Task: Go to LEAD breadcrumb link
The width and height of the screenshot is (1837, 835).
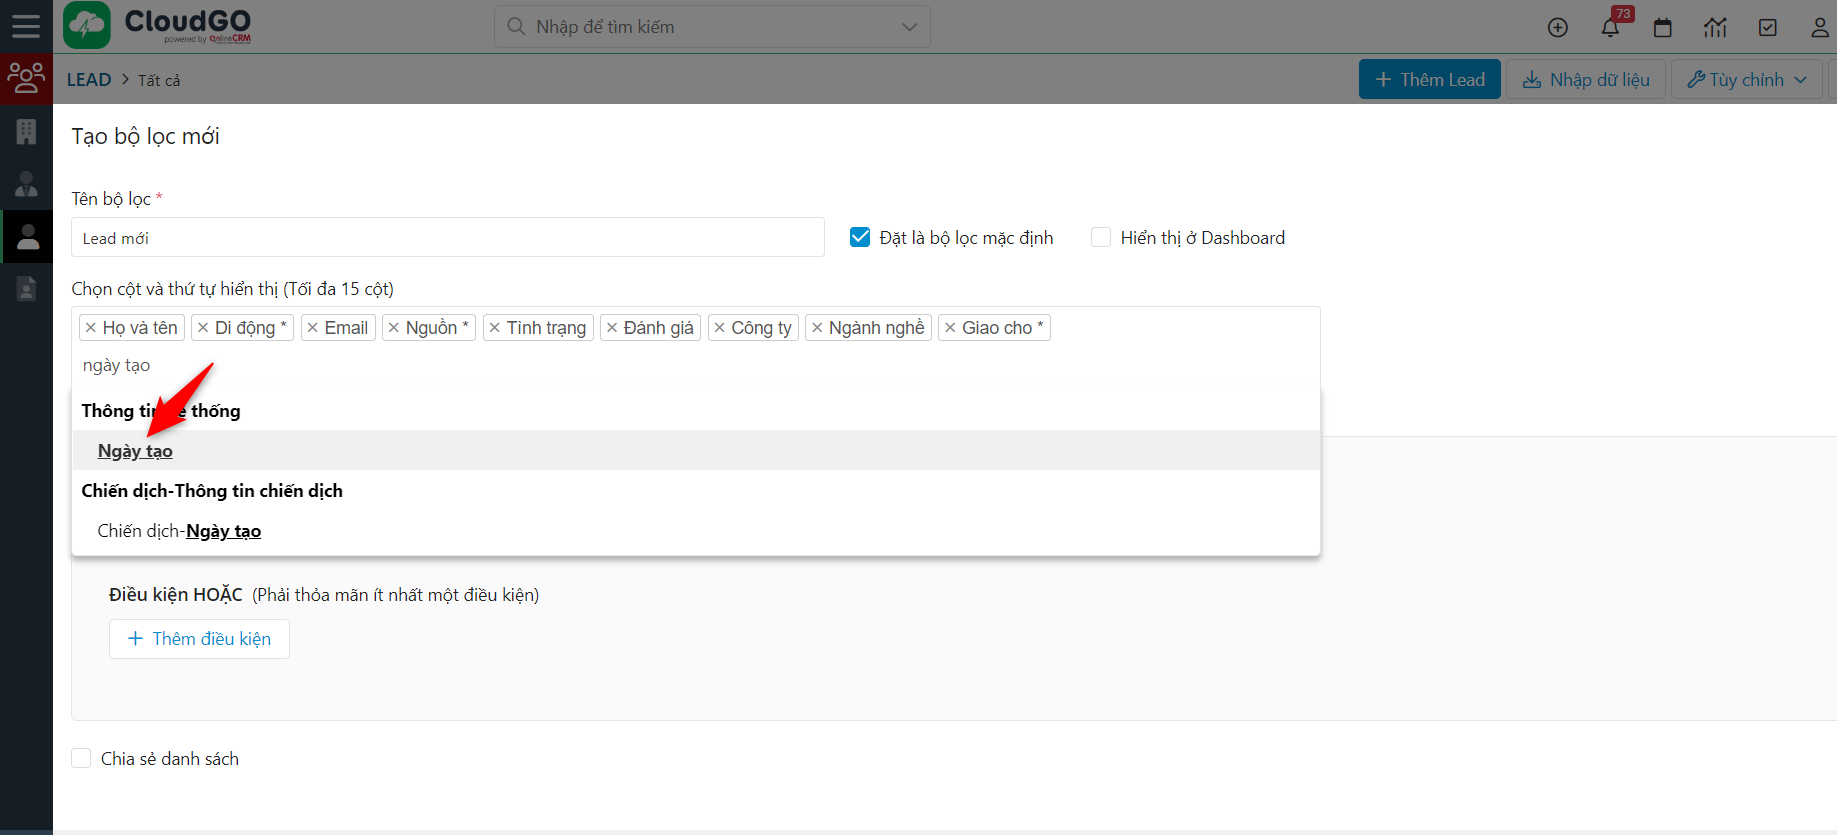Action: click(89, 80)
